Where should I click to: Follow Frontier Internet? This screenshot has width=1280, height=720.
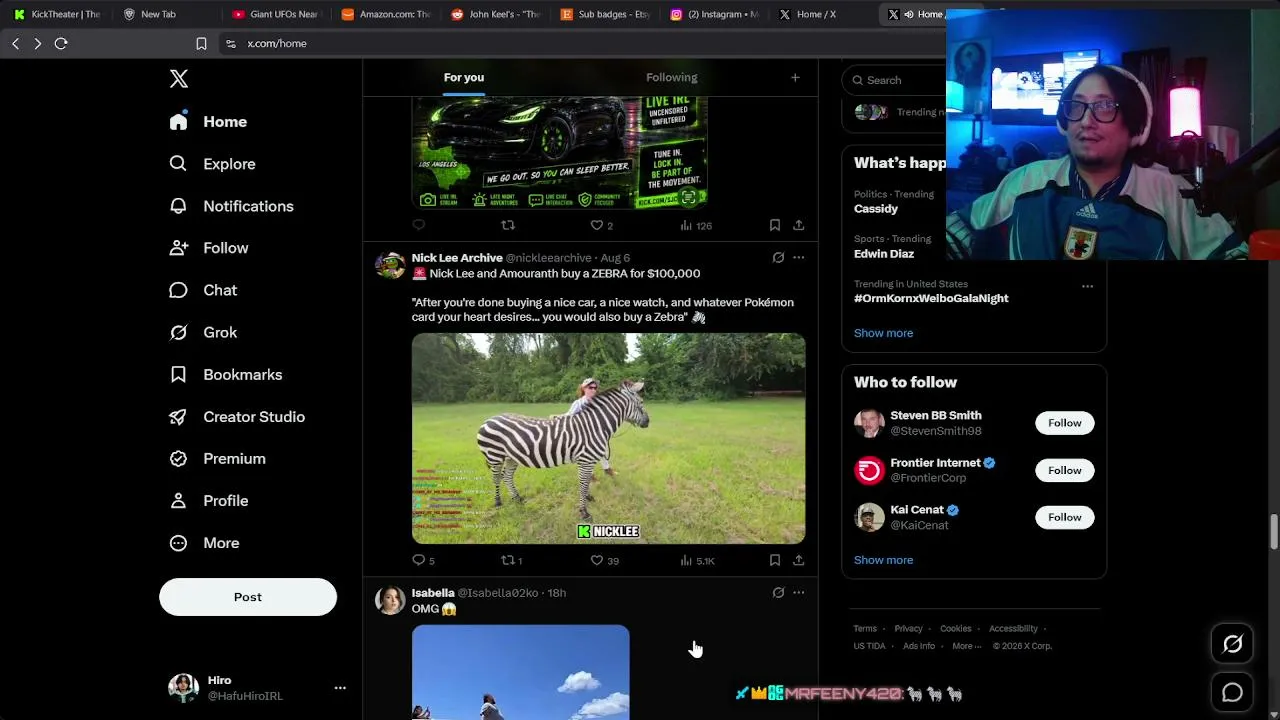(x=1065, y=470)
